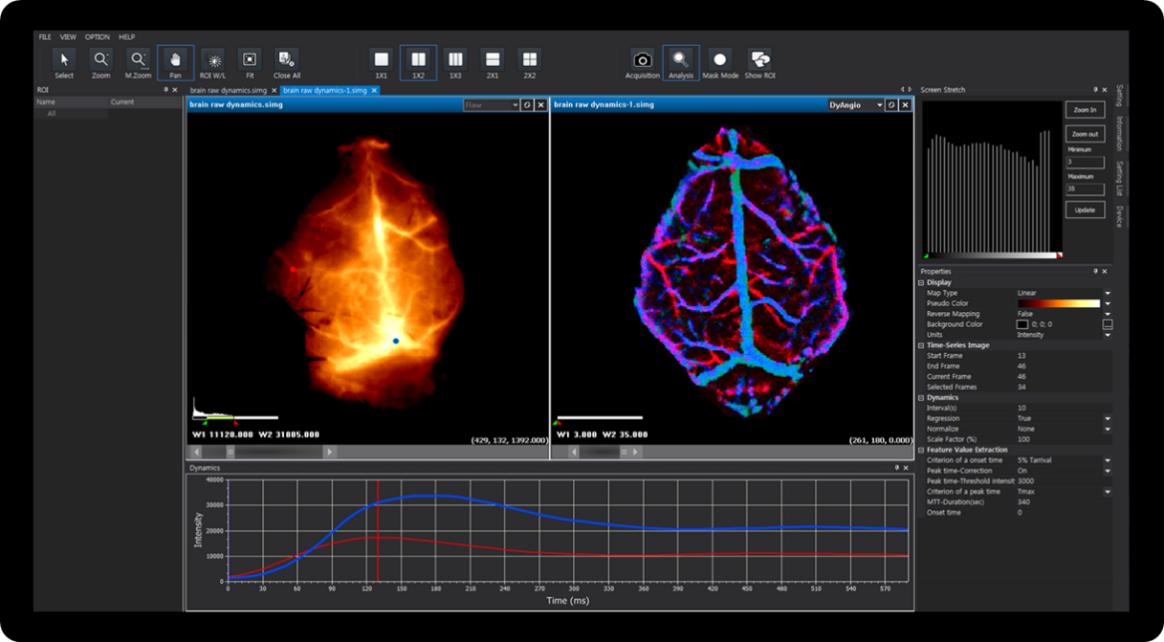The image size is (1164, 642).
Task: Select the Pan hand tool
Action: [x=175, y=62]
